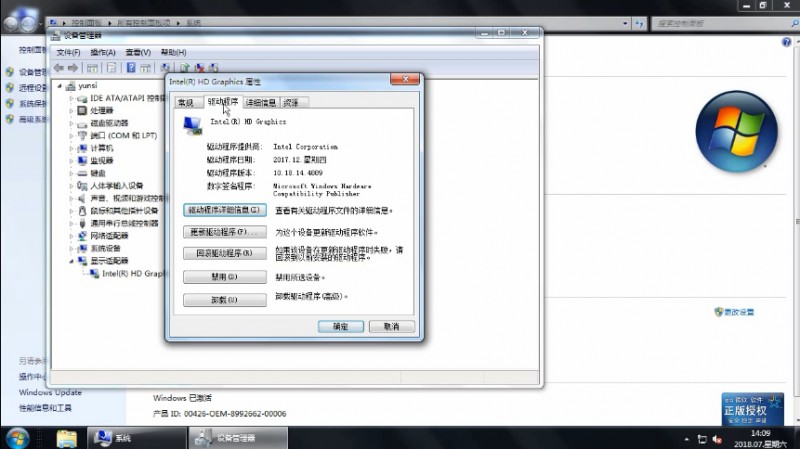Toggle the action pane toolbar icon
The height and width of the screenshot is (449, 800).
coord(145,68)
